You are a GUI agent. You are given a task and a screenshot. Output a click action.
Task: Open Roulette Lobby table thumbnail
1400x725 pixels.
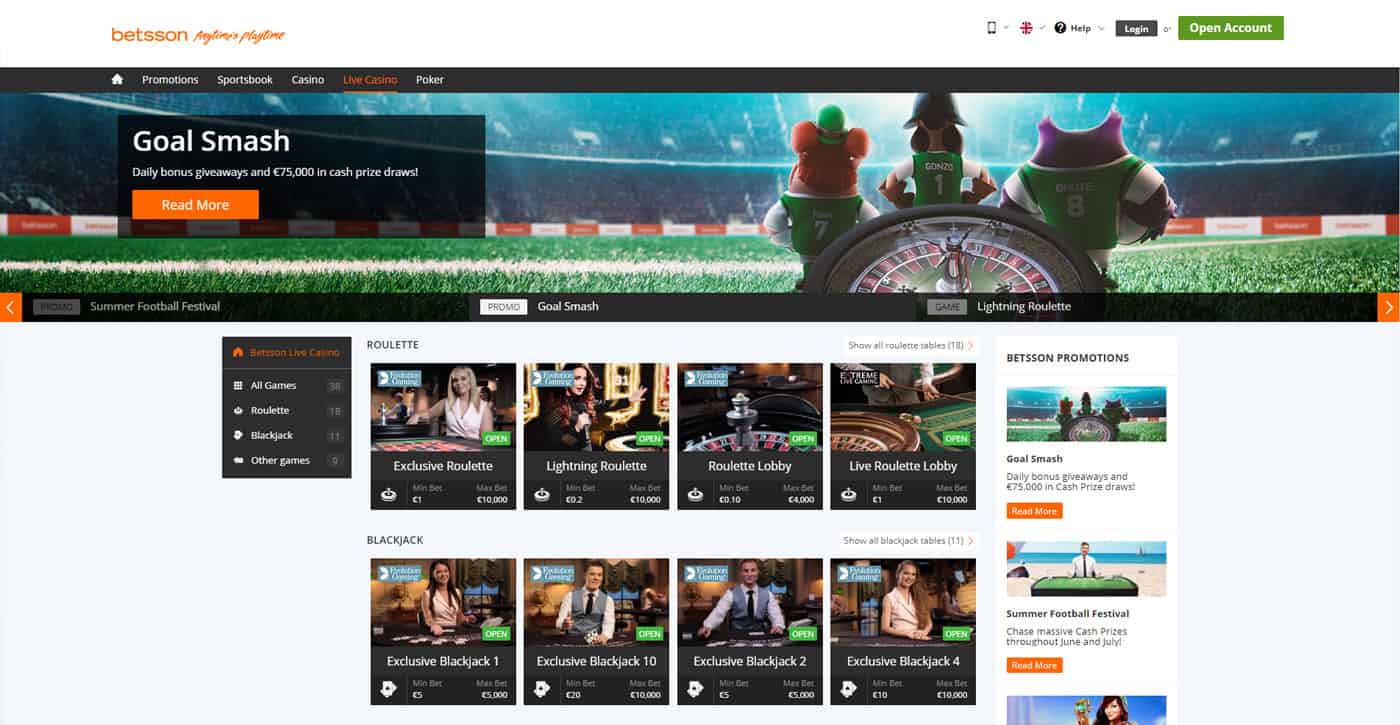750,407
